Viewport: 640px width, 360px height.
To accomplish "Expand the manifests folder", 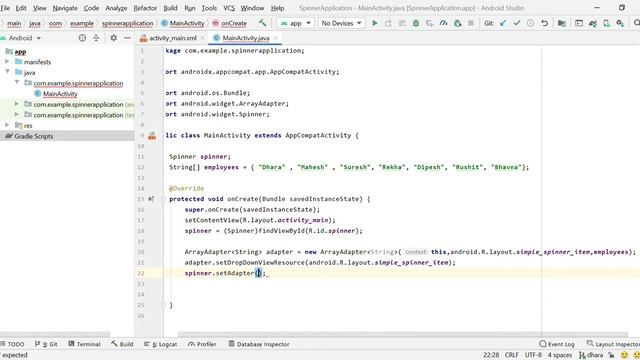I will coord(7,62).
